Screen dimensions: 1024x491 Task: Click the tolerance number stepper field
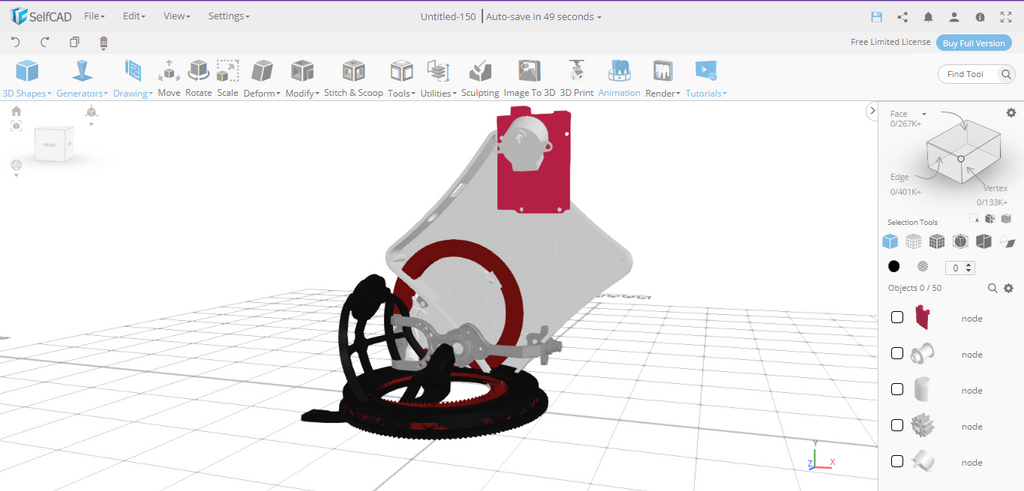[x=960, y=268]
